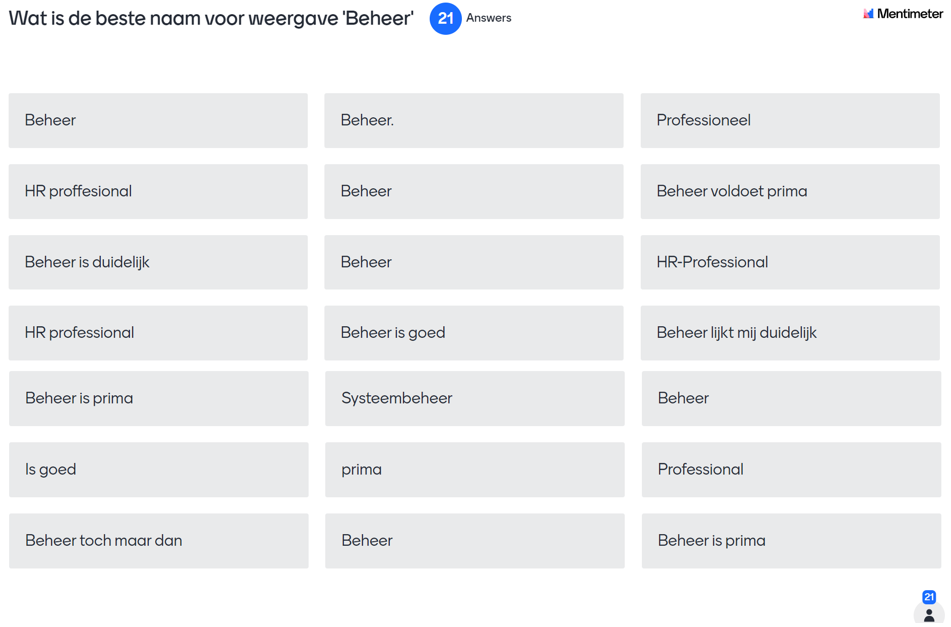Click the Mentimeter logo icon

(868, 14)
